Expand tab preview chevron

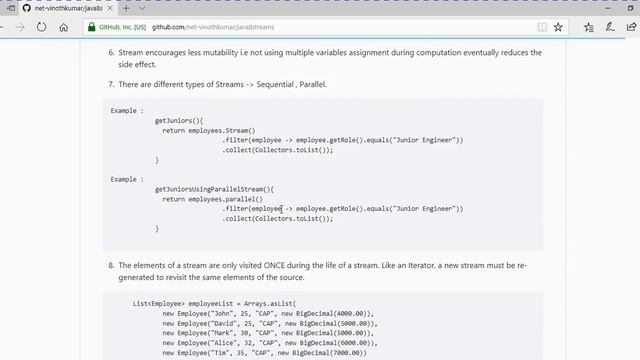tap(142, 8)
